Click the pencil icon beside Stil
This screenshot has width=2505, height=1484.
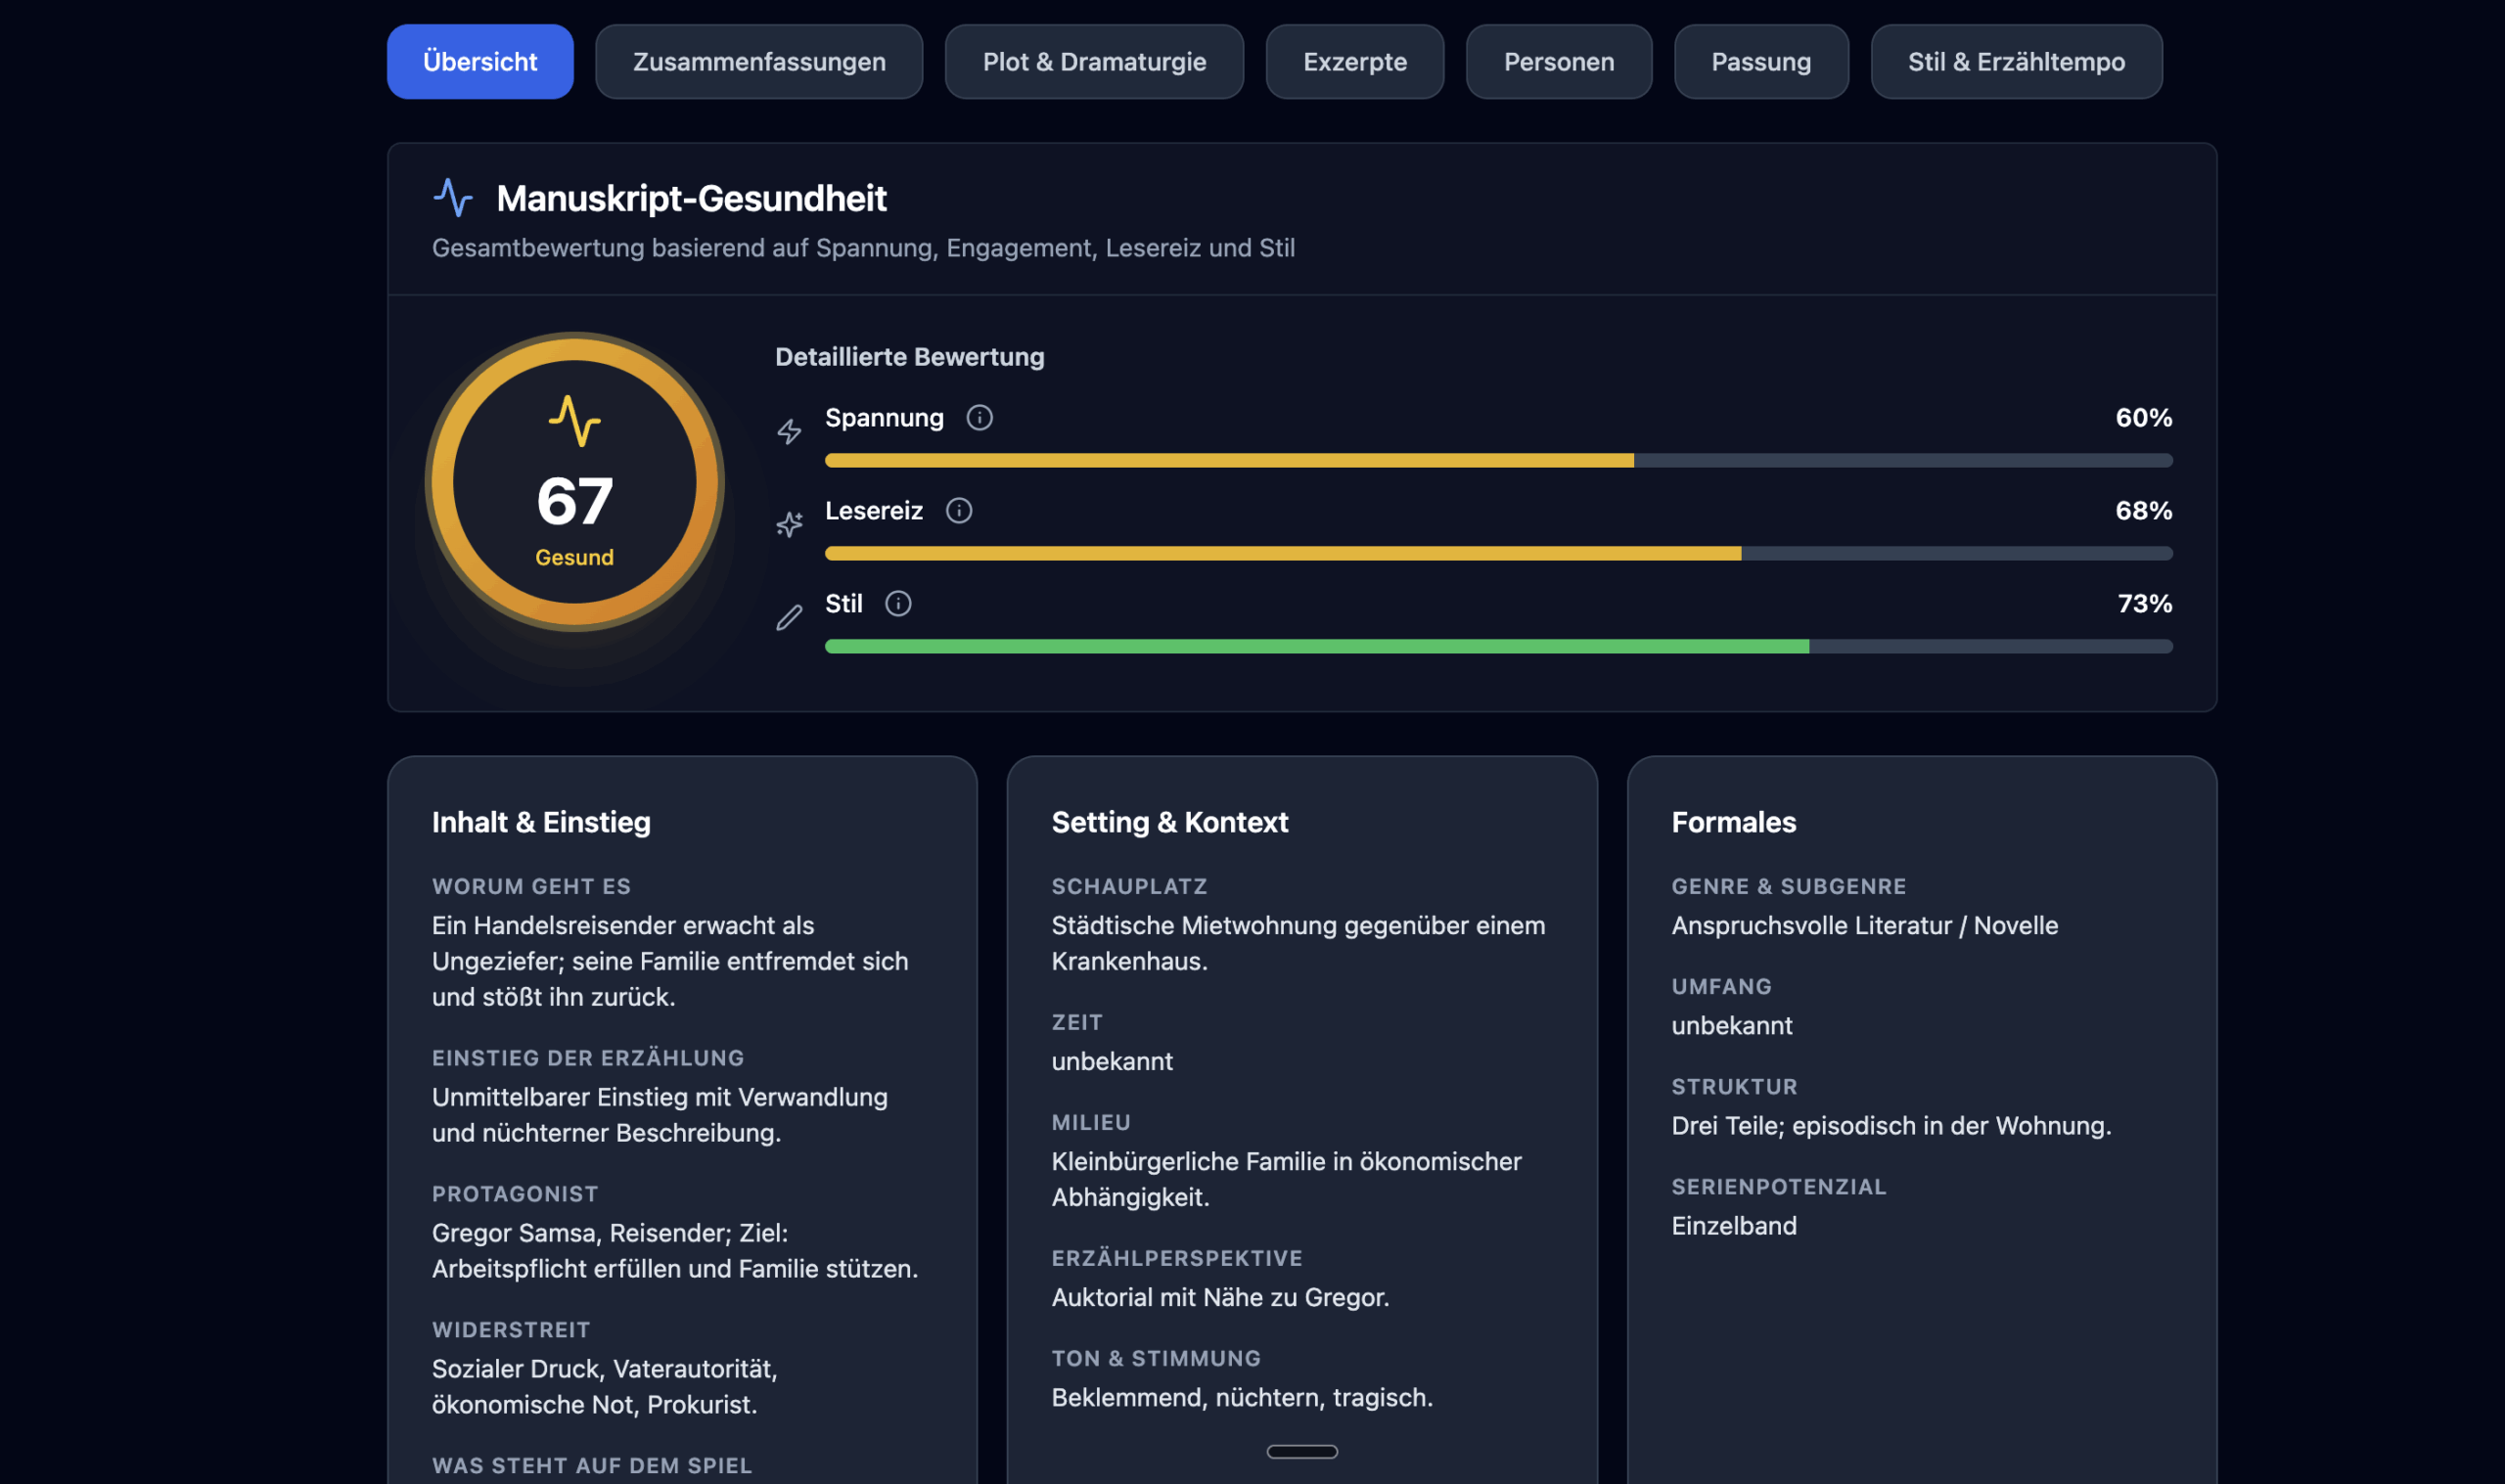click(x=789, y=618)
